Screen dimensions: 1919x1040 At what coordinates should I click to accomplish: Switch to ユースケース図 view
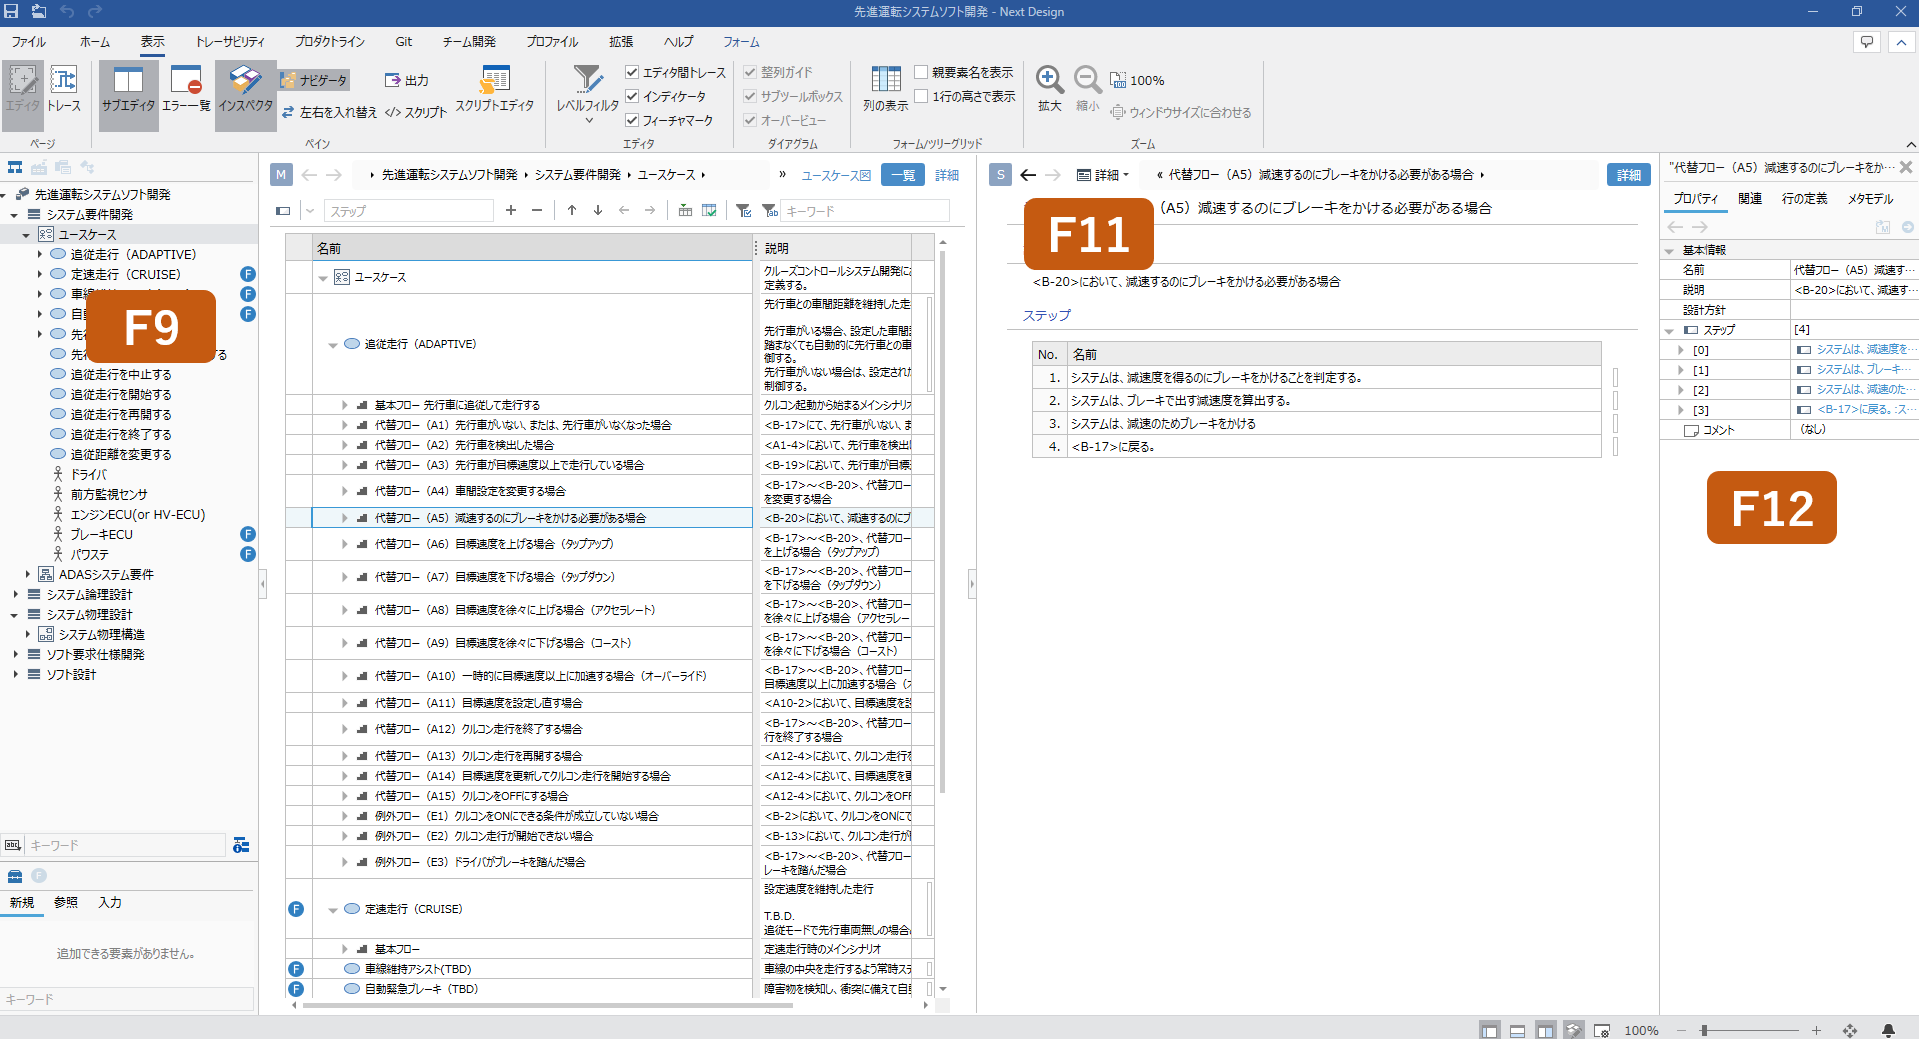836,175
